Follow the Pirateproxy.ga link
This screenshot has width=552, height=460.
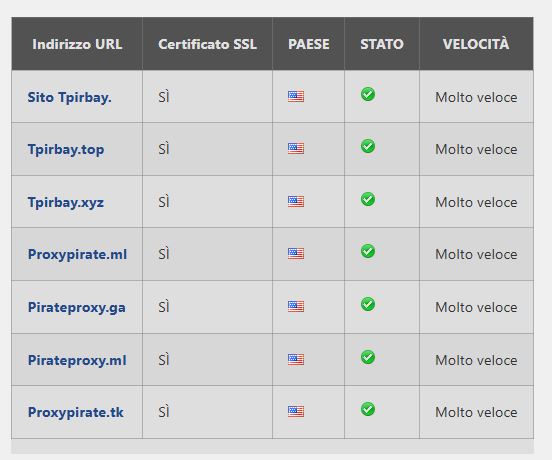click(x=76, y=307)
